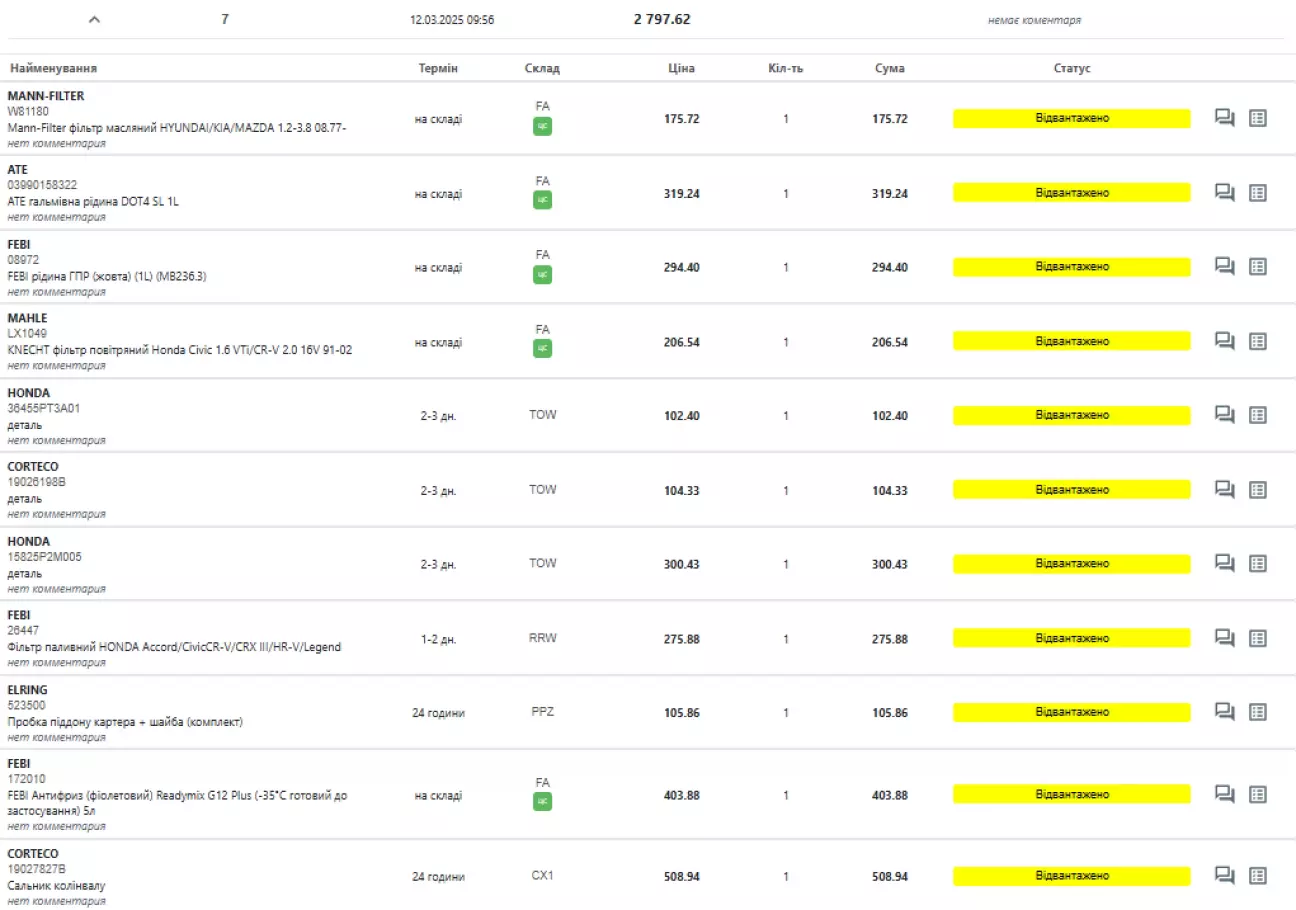This screenshot has width=1296, height=910.
Task: Click description ATE гальмівна рідина DOT4 SL 1L
Action: (x=93, y=201)
